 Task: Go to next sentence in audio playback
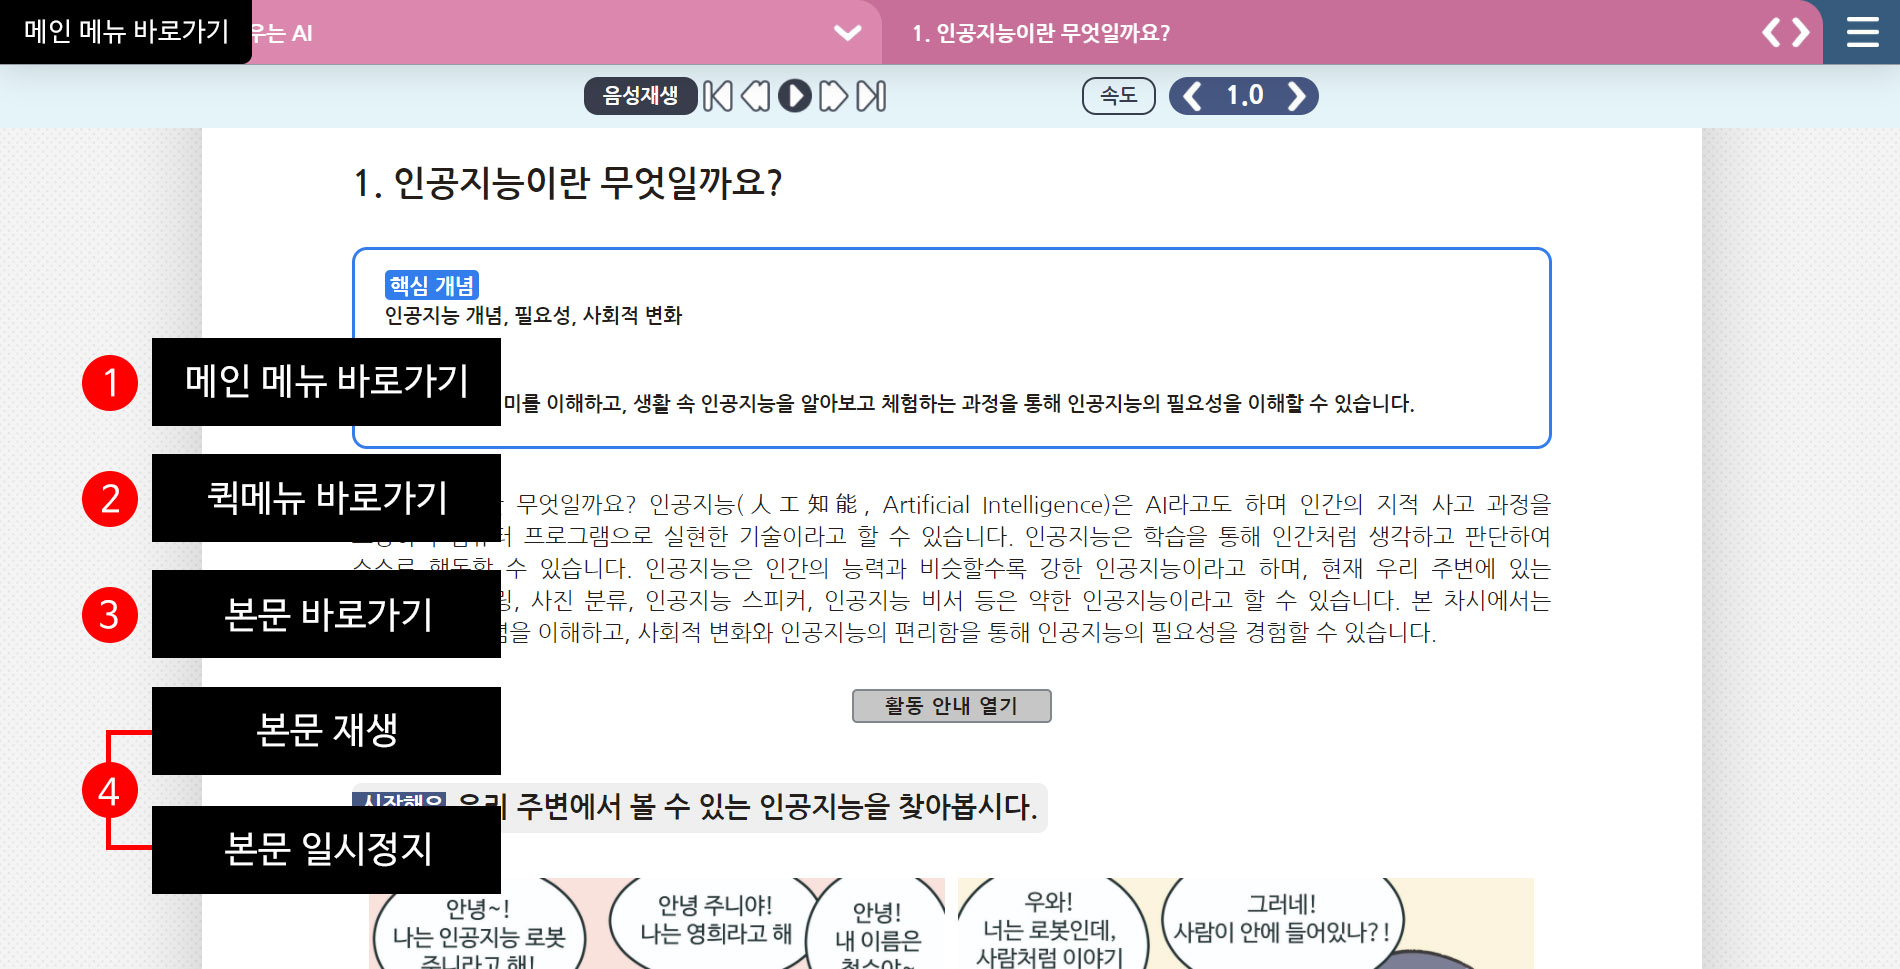click(833, 96)
